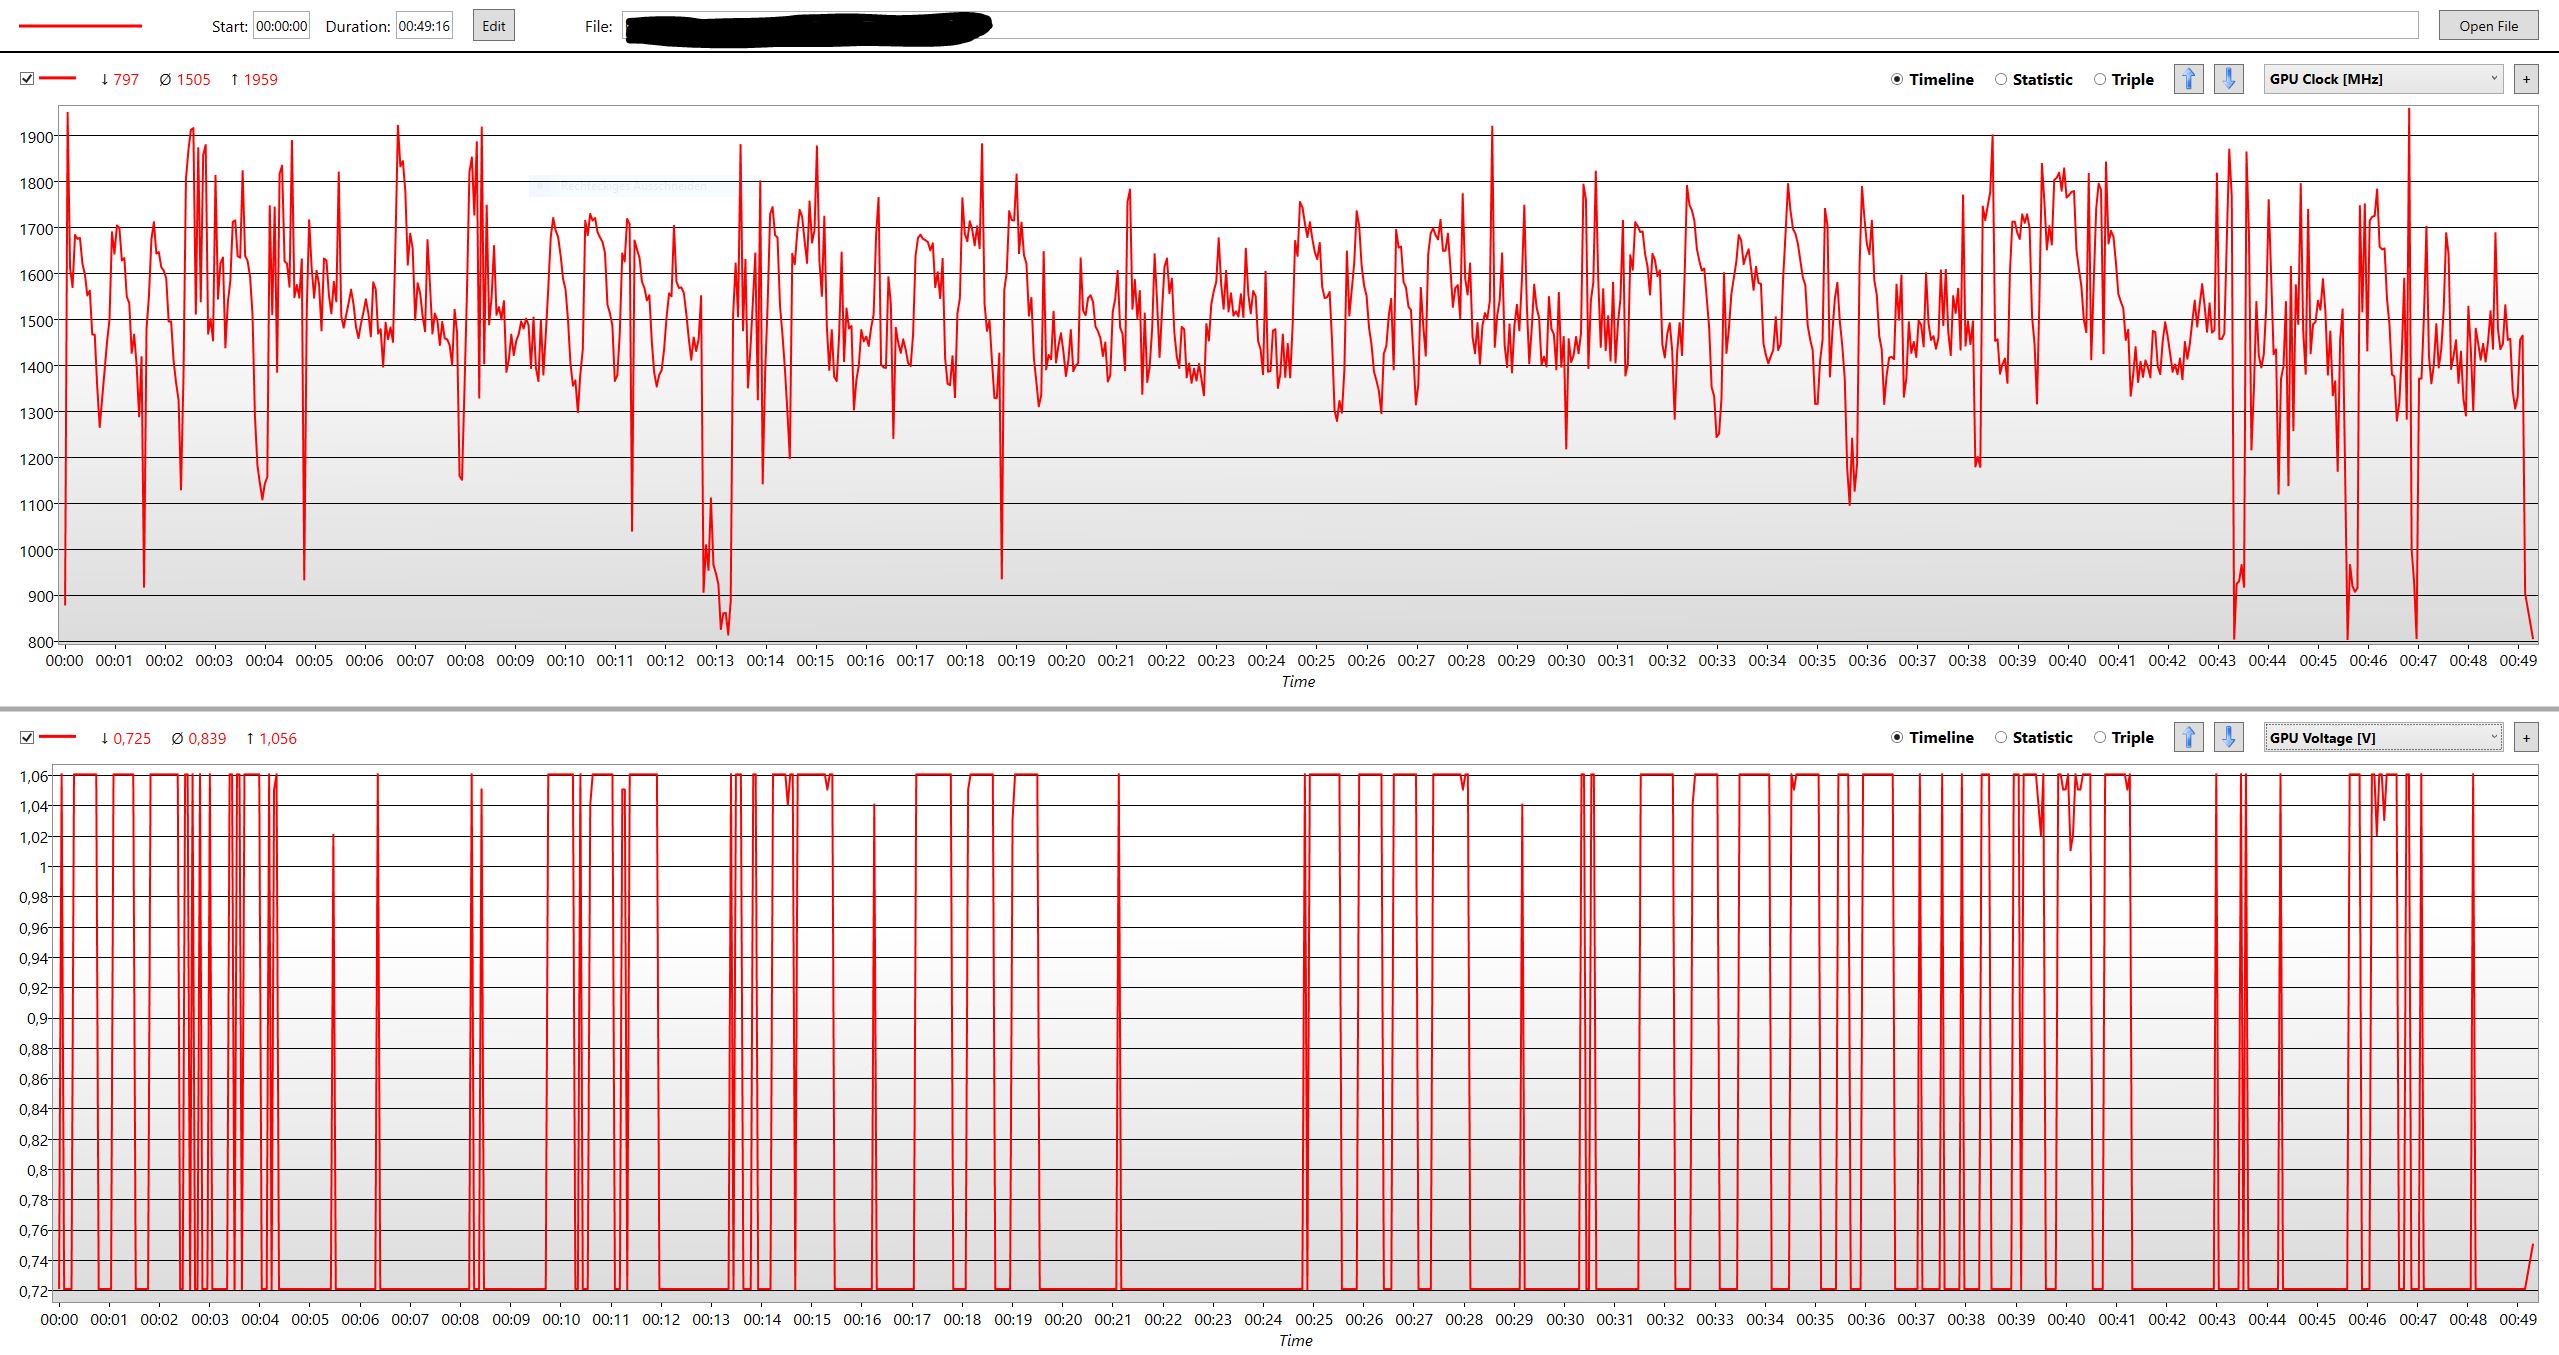Open the GPU Voltage [V] sensor dropdown

(x=2382, y=738)
